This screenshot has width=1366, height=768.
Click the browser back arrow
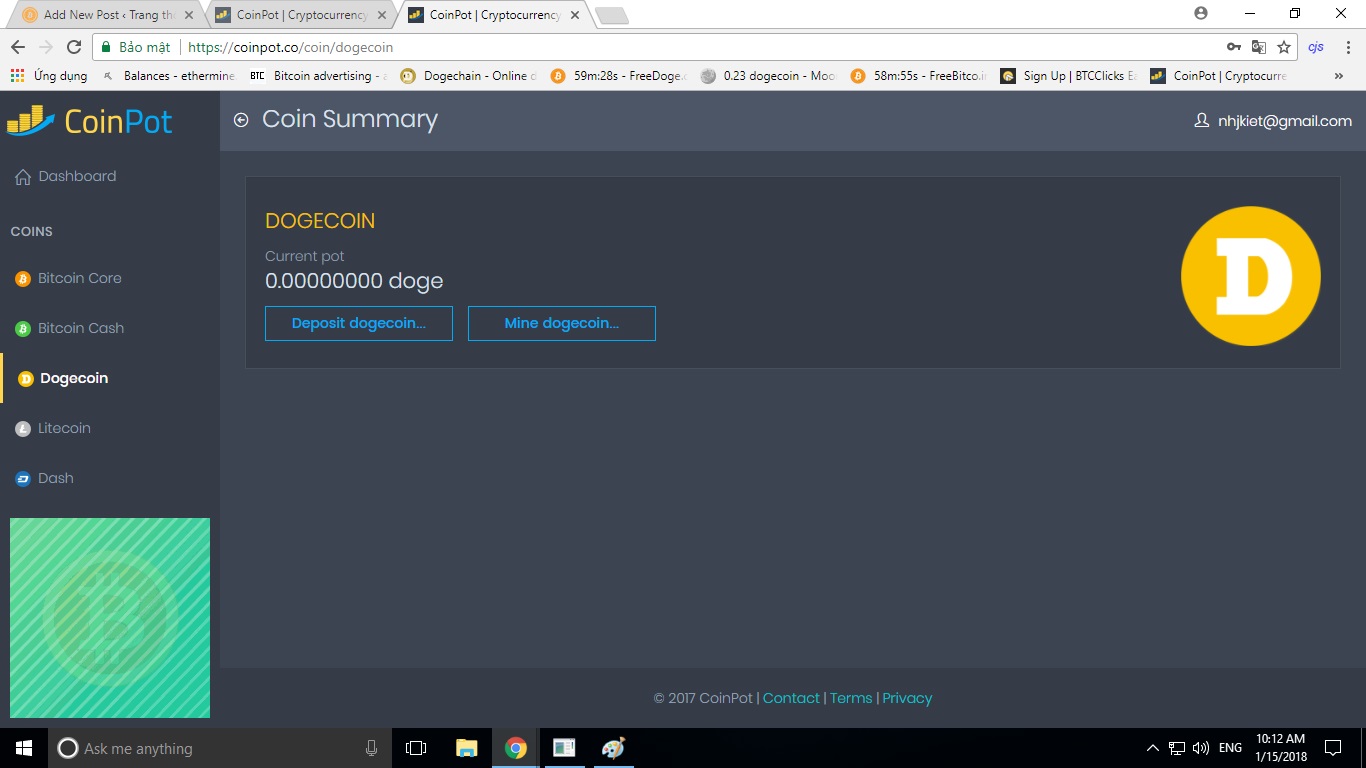18,47
